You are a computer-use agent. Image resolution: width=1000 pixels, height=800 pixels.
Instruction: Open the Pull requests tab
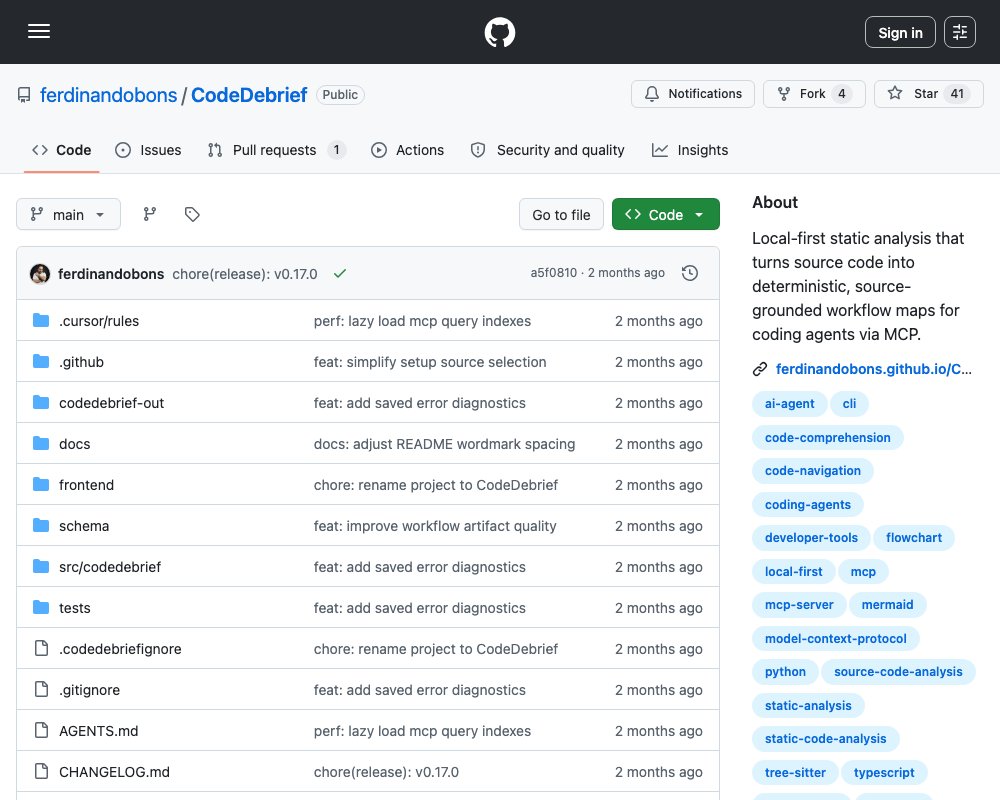pos(277,150)
